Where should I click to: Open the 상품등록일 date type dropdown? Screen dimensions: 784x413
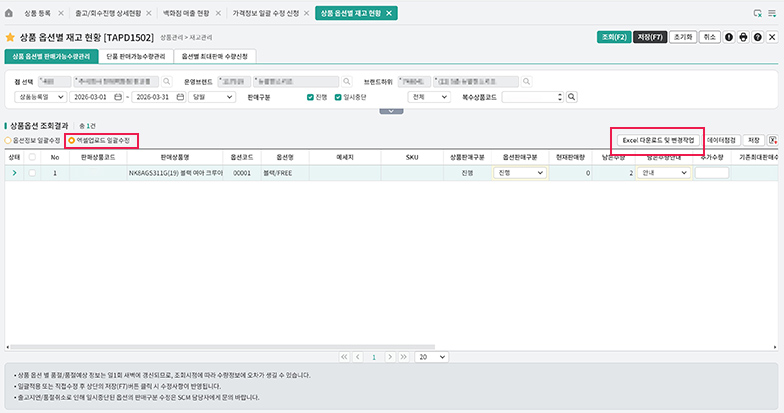pyautogui.click(x=40, y=97)
